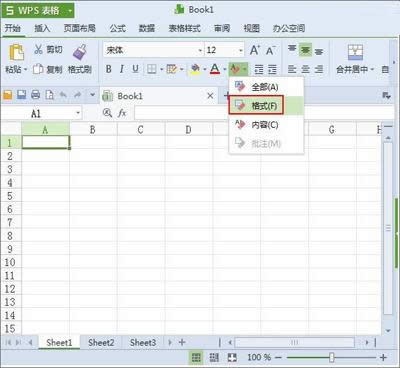Select column B header
The image size is (400, 368).
[x=93, y=129]
